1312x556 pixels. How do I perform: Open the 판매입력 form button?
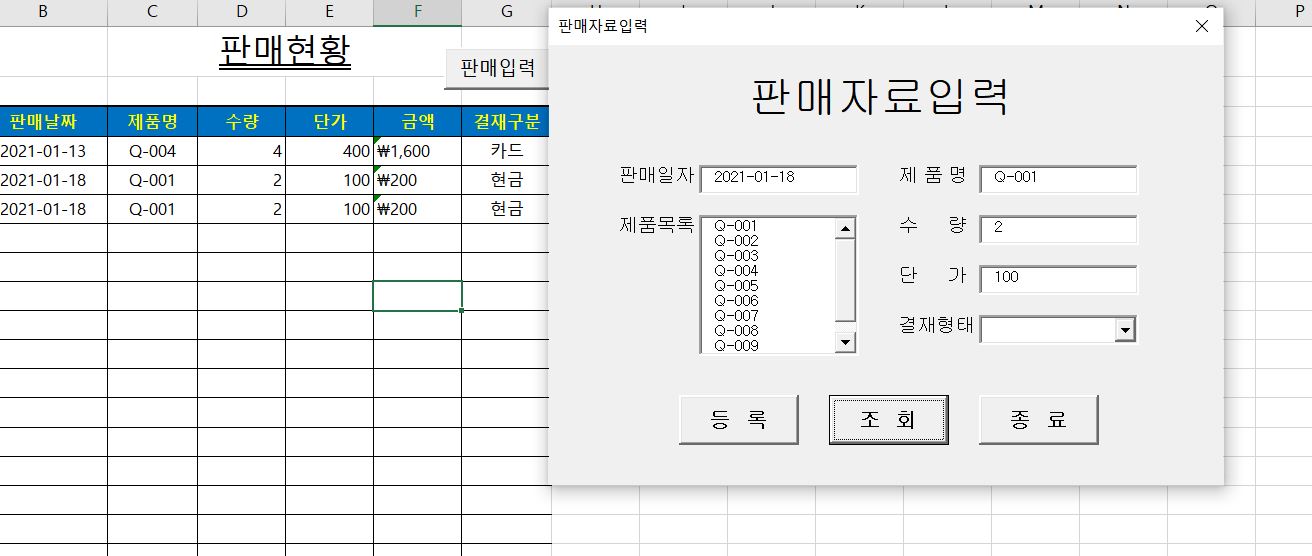click(497, 68)
